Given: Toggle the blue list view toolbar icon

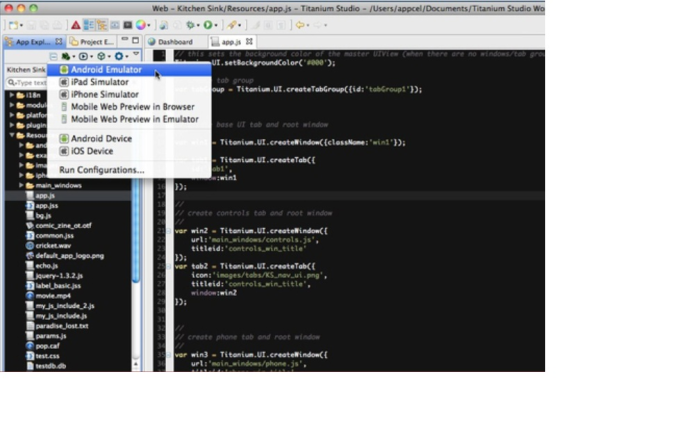Looking at the screenshot, I should (89, 25).
